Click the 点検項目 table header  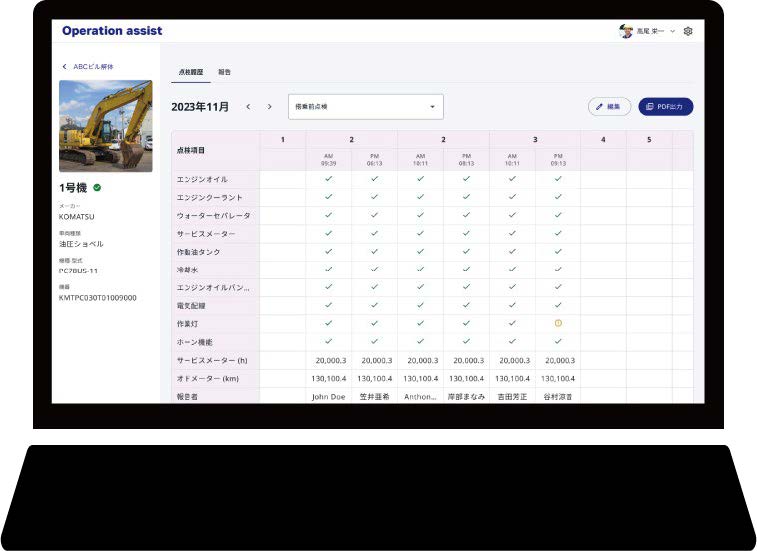coord(191,150)
